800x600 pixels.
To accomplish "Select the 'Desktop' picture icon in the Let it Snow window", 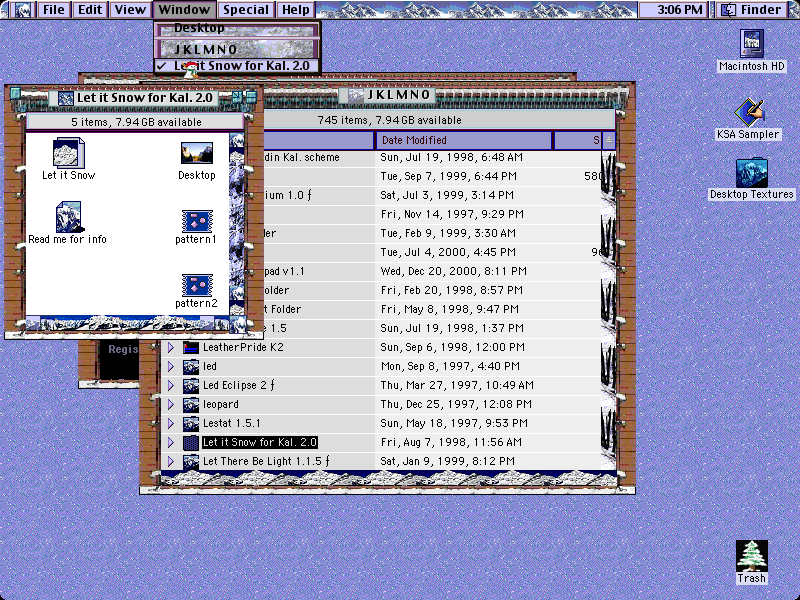I will [x=196, y=153].
